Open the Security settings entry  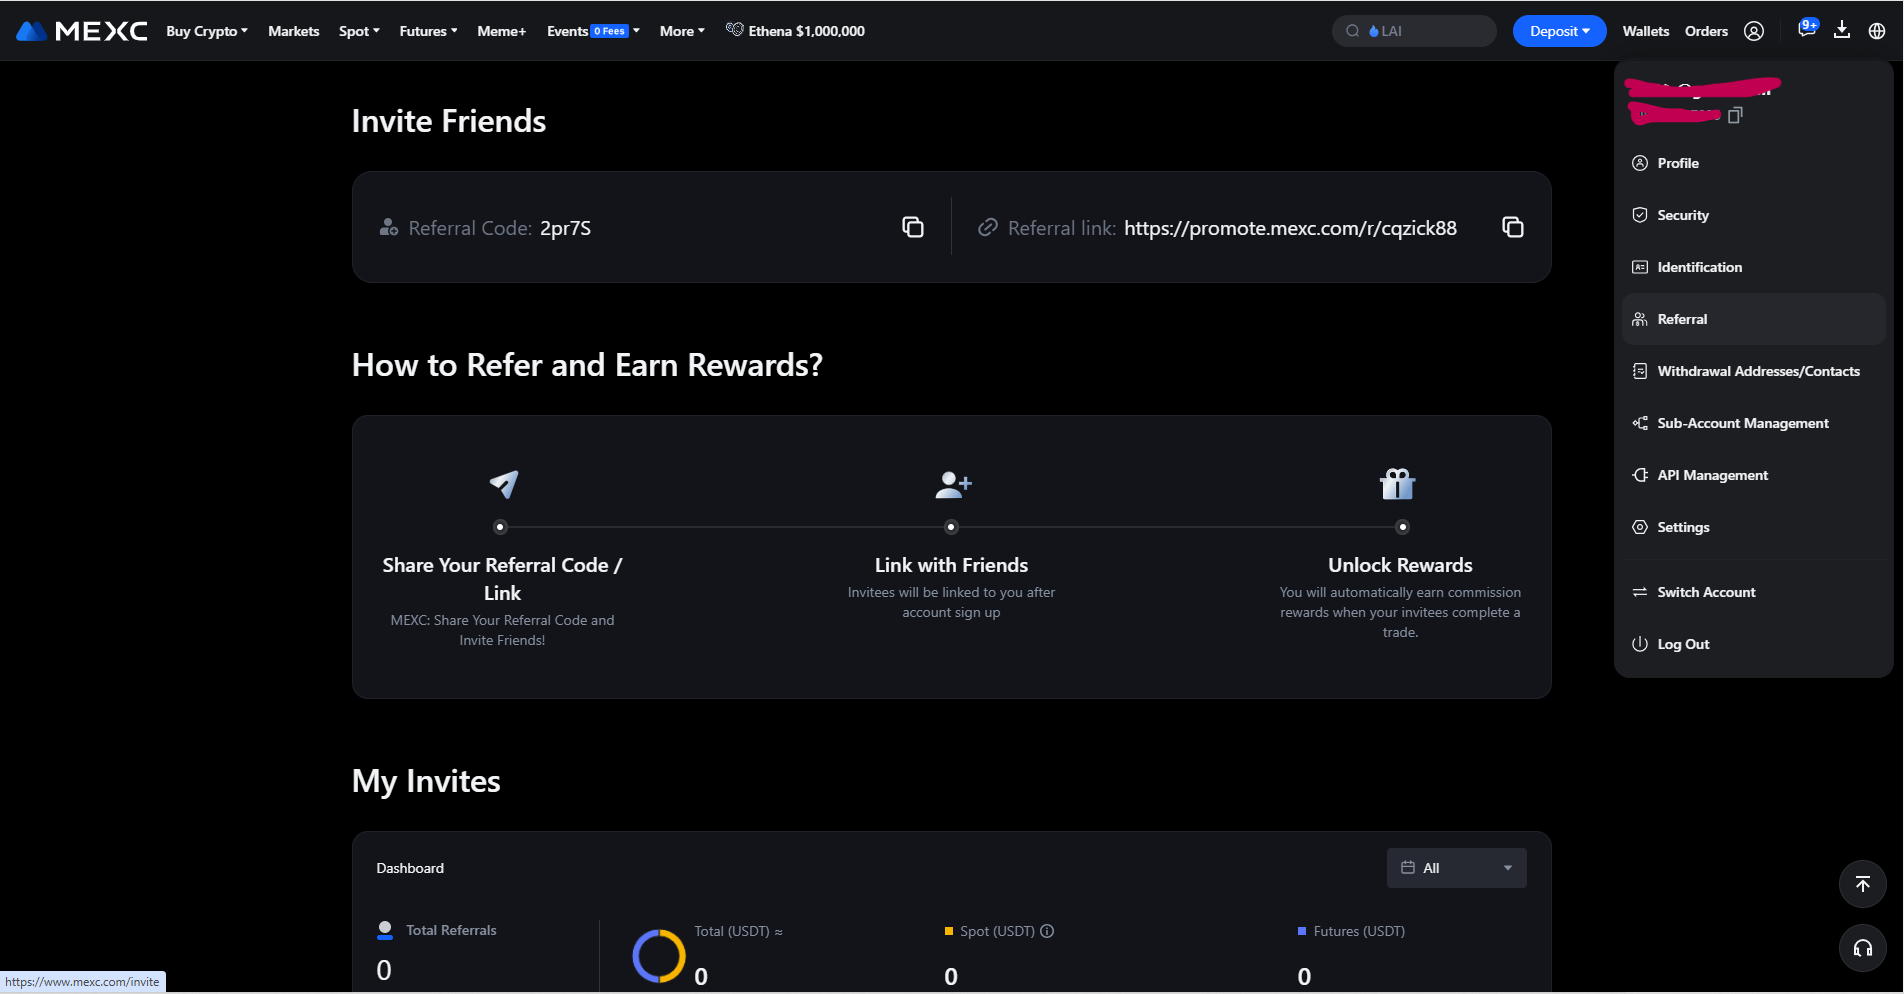coord(1683,214)
